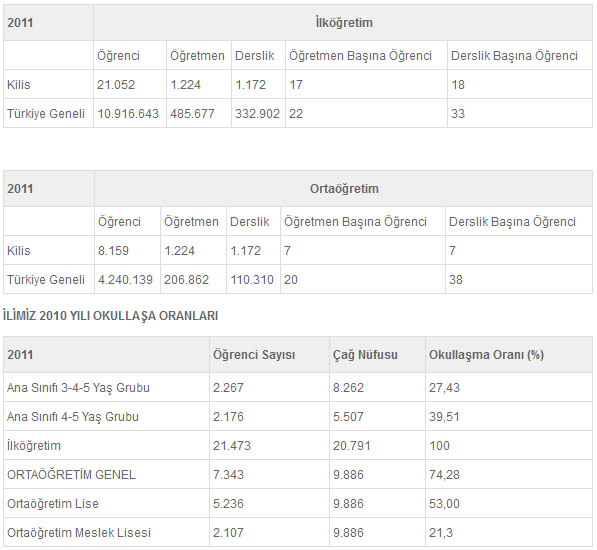597x550 pixels.
Task: Click Derslik Başına Öğrenci header in first table
Action: pyautogui.click(x=514, y=56)
